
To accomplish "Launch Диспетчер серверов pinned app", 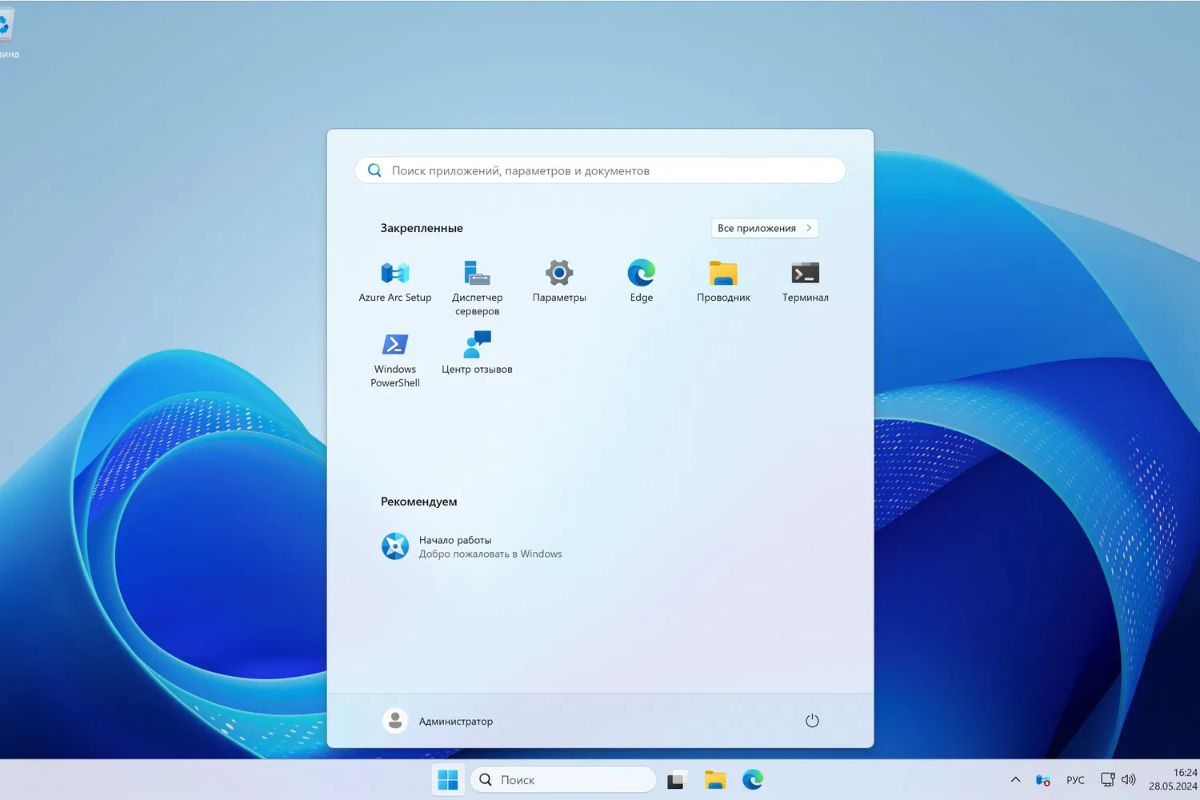I will pos(477,288).
